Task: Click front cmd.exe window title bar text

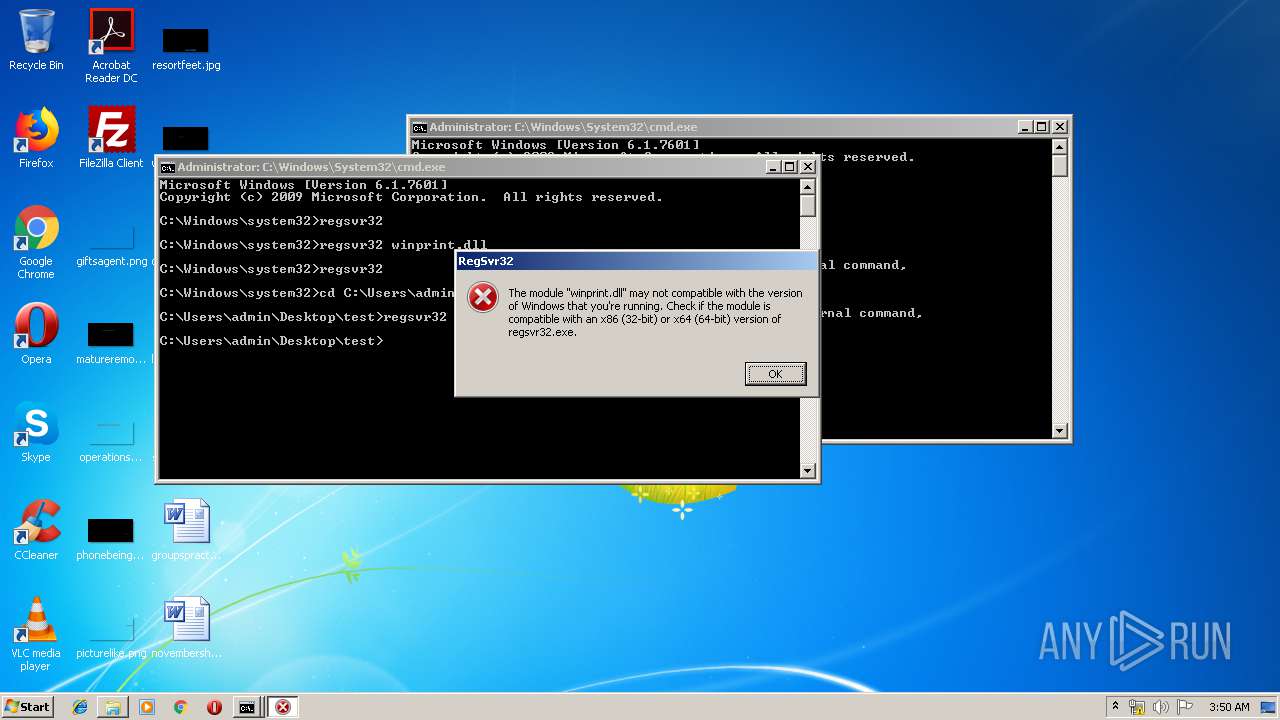Action: pyautogui.click(x=312, y=167)
